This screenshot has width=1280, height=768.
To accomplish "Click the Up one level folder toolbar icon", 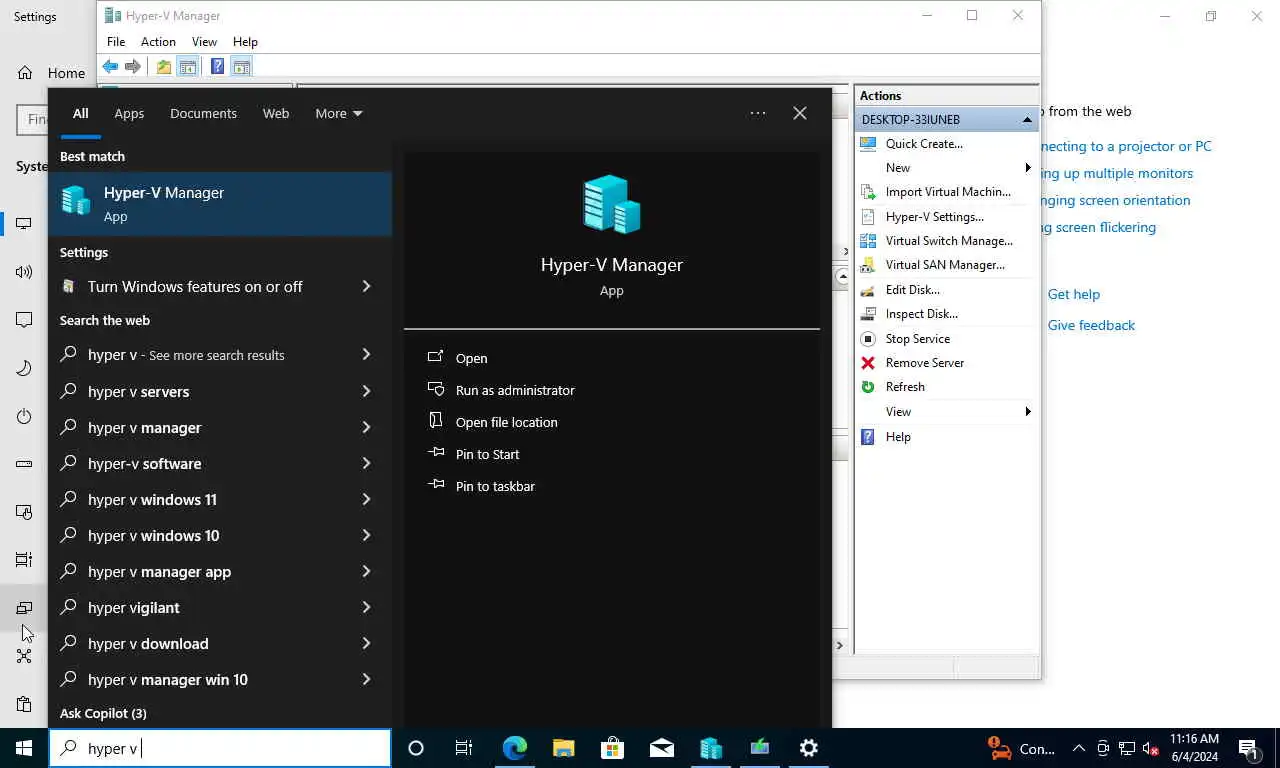I will [163, 67].
